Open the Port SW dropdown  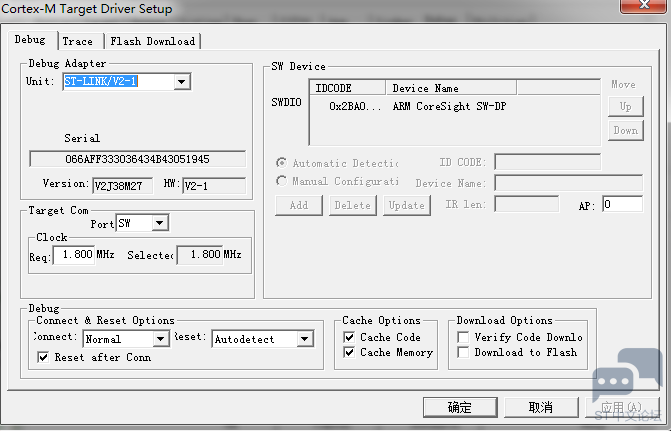pos(160,223)
